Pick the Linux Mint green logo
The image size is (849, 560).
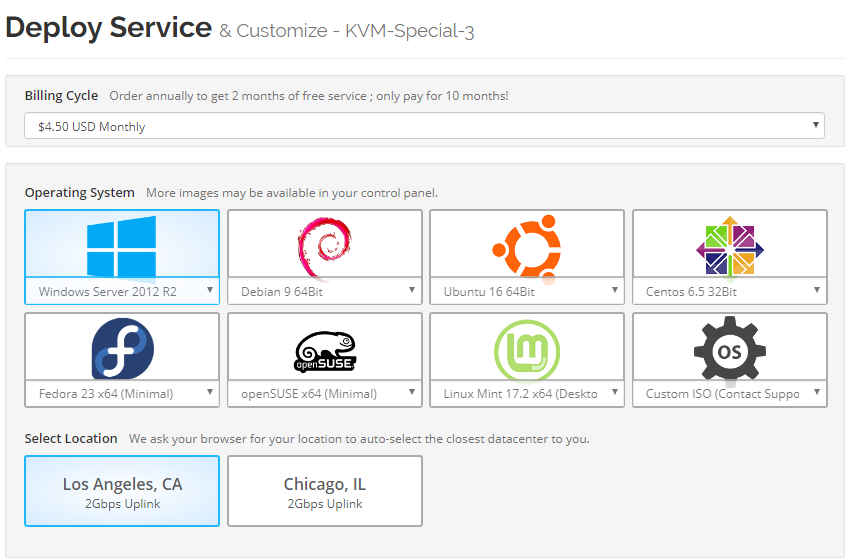pyautogui.click(x=526, y=348)
